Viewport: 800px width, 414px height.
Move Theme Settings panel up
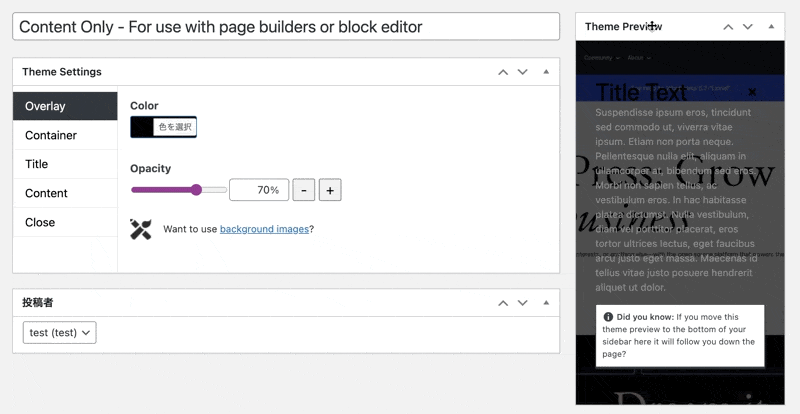tap(503, 72)
